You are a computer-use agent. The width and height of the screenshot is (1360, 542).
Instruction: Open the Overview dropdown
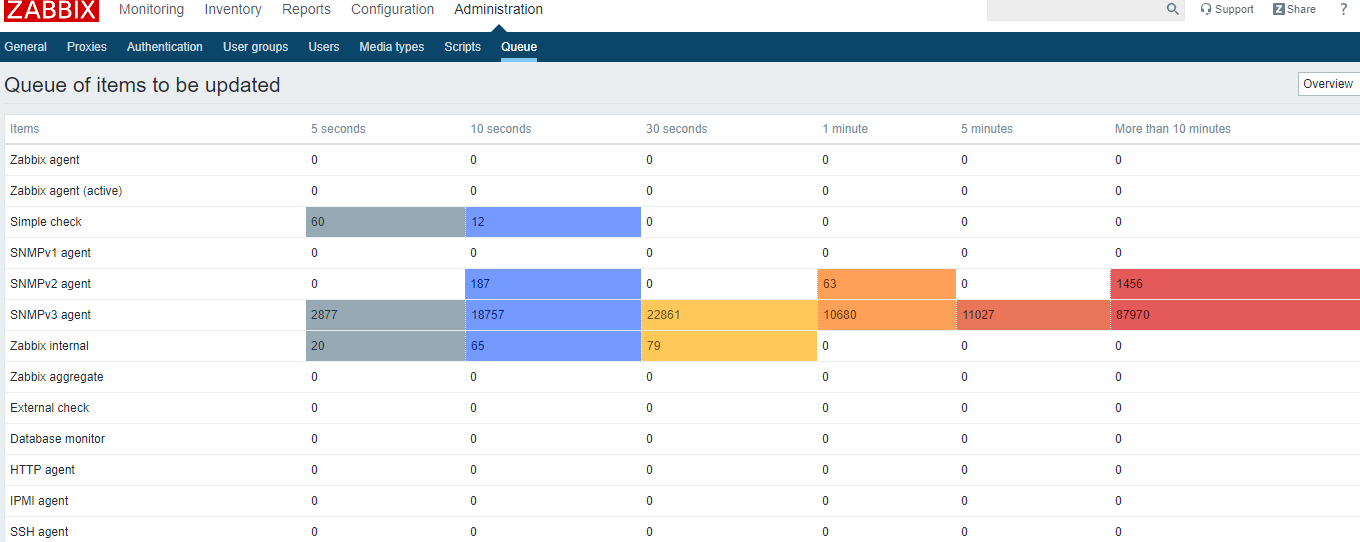pos(1328,84)
